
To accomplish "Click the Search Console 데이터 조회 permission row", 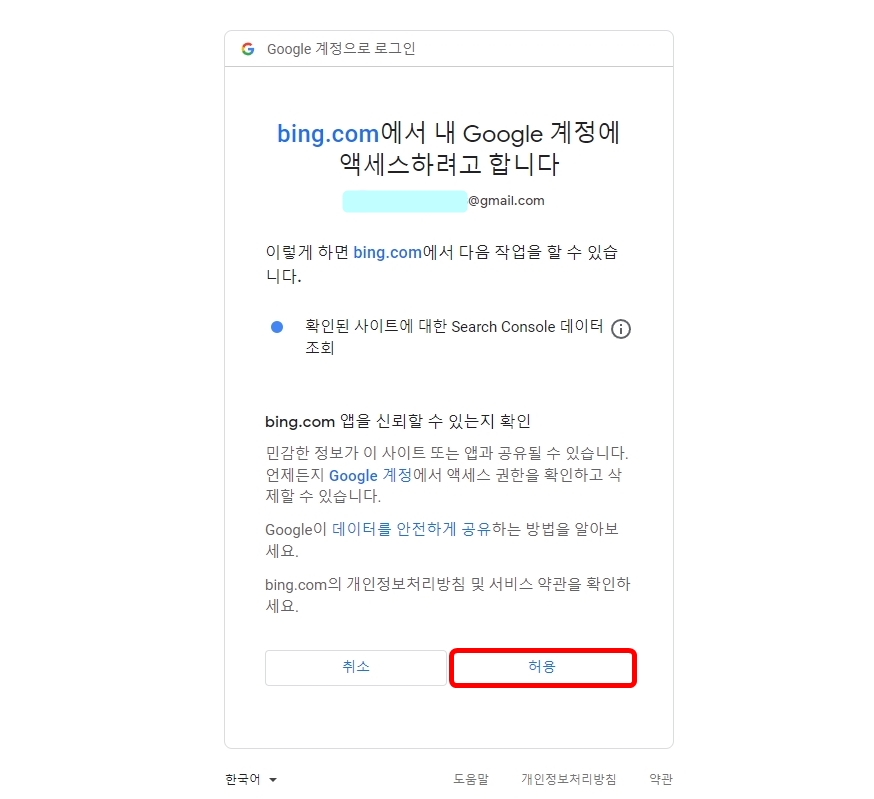I will (x=449, y=336).
